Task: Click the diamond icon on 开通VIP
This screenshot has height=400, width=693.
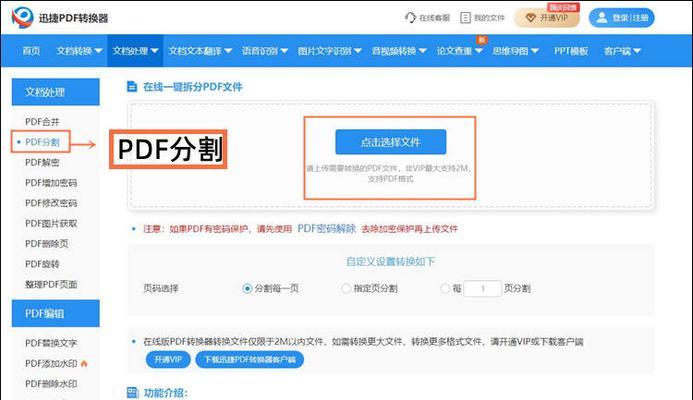Action: (530, 18)
